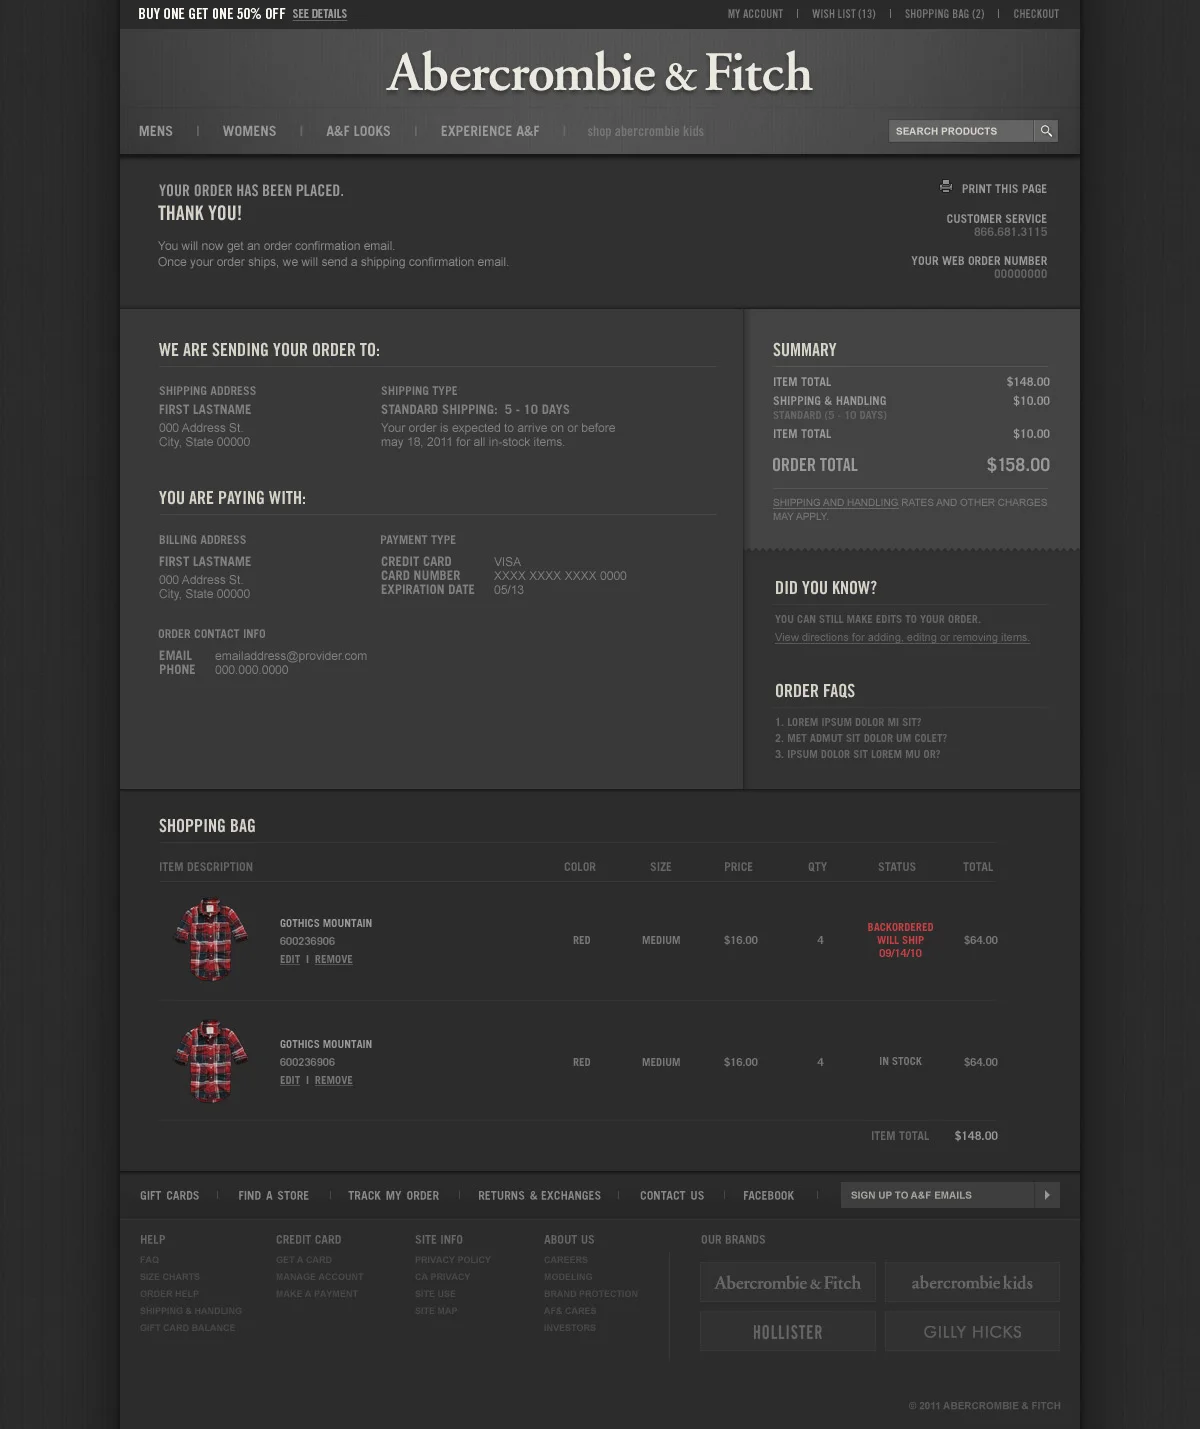The image size is (1200, 1429).
Task: Open Gift Card Balance link
Action: tap(188, 1328)
